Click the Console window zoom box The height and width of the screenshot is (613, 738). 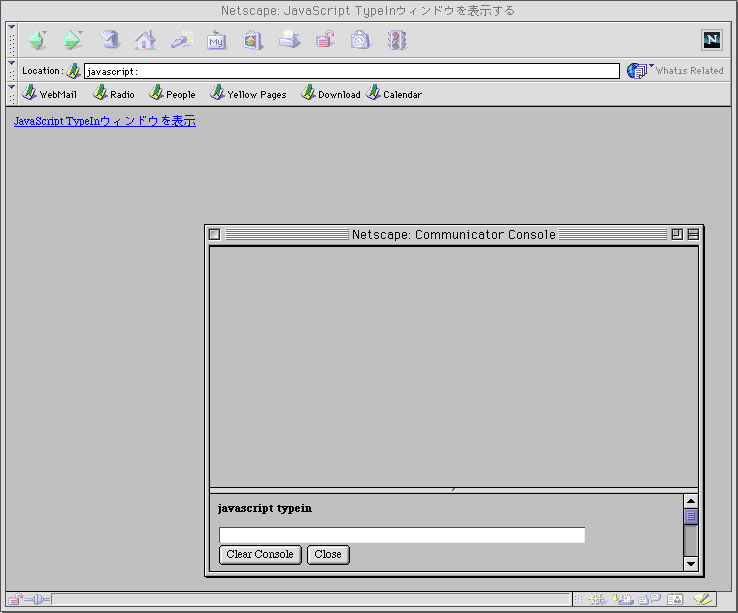click(x=677, y=234)
